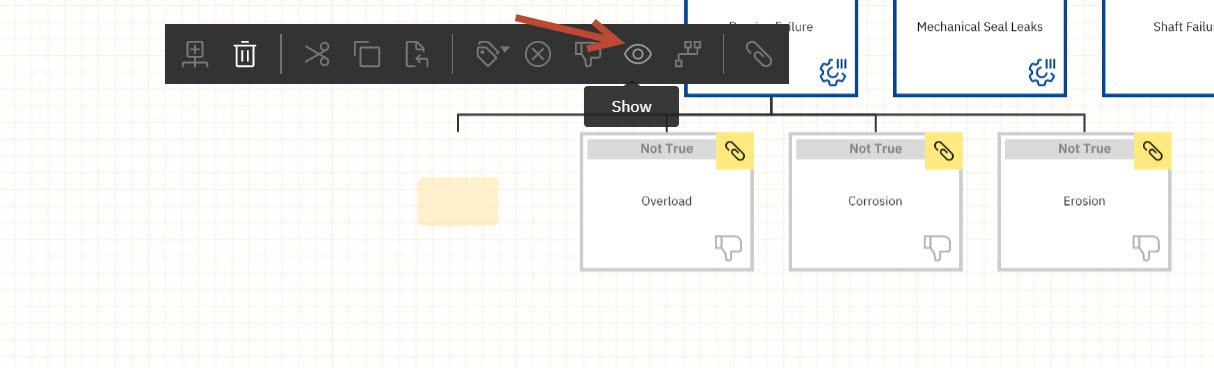The width and height of the screenshot is (1214, 368).
Task: Open the paperclip attachment on Erosion node
Action: (x=1153, y=151)
